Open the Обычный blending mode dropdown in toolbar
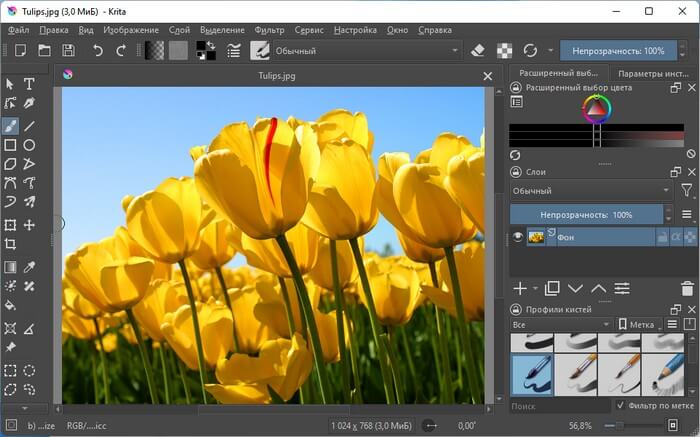 pyautogui.click(x=367, y=50)
